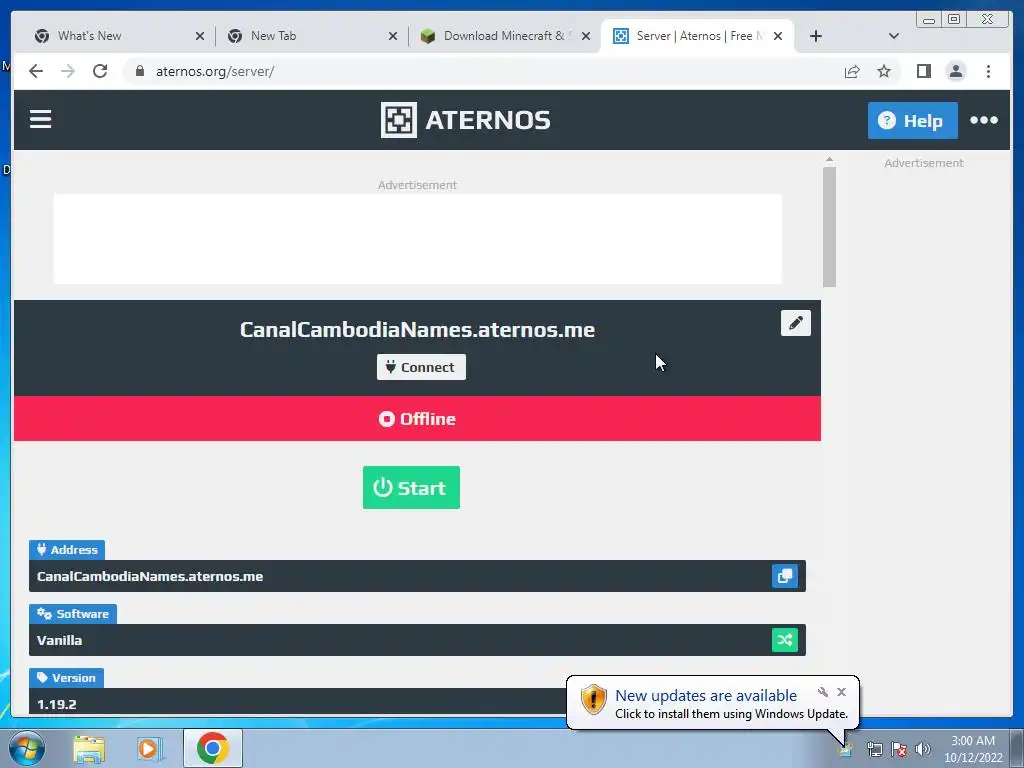1024x768 pixels.
Task: Click the scrollbar up arrow
Action: (829, 159)
